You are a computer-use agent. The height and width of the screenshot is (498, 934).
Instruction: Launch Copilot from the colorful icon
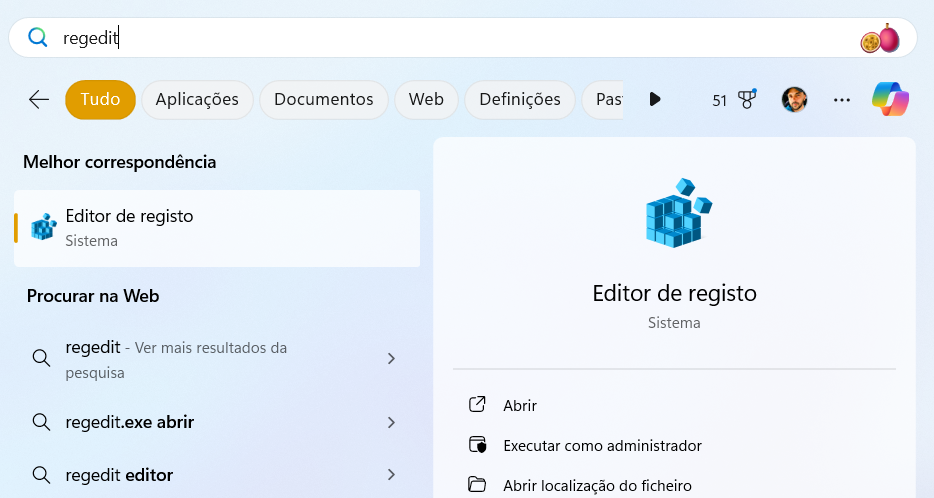pos(890,99)
